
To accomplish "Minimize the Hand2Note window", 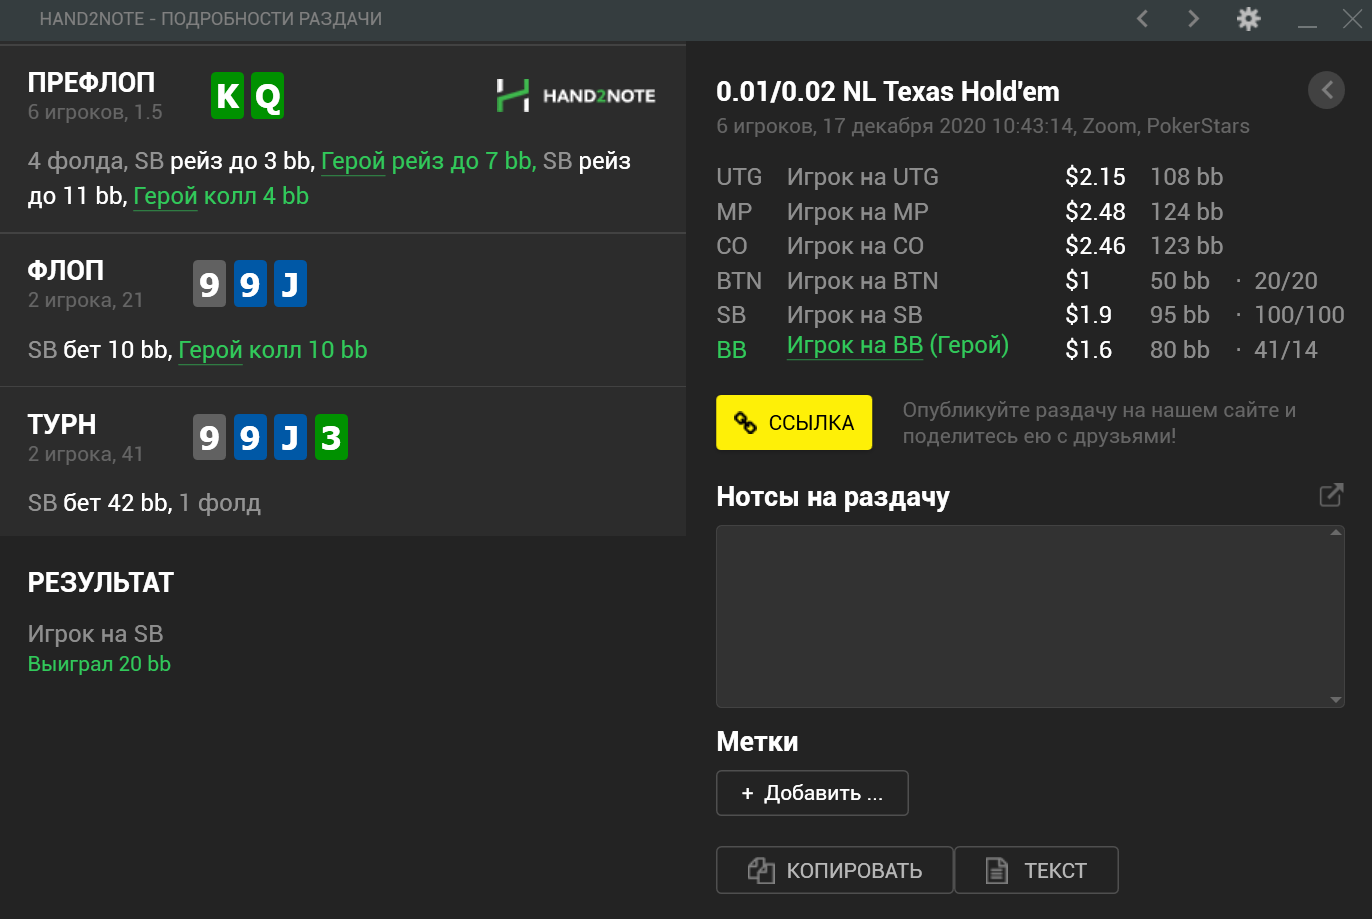I will tap(1306, 20).
